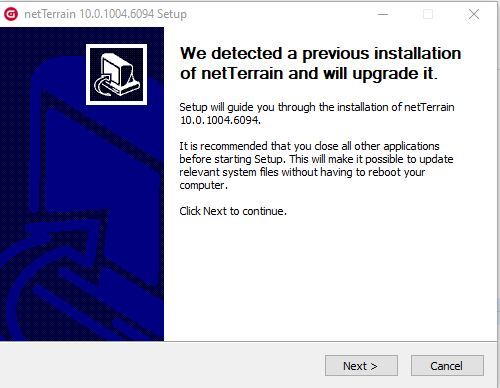Image resolution: width=500 pixels, height=388 pixels.
Task: Click the word "computer." ending the paragraph
Action: [203, 185]
